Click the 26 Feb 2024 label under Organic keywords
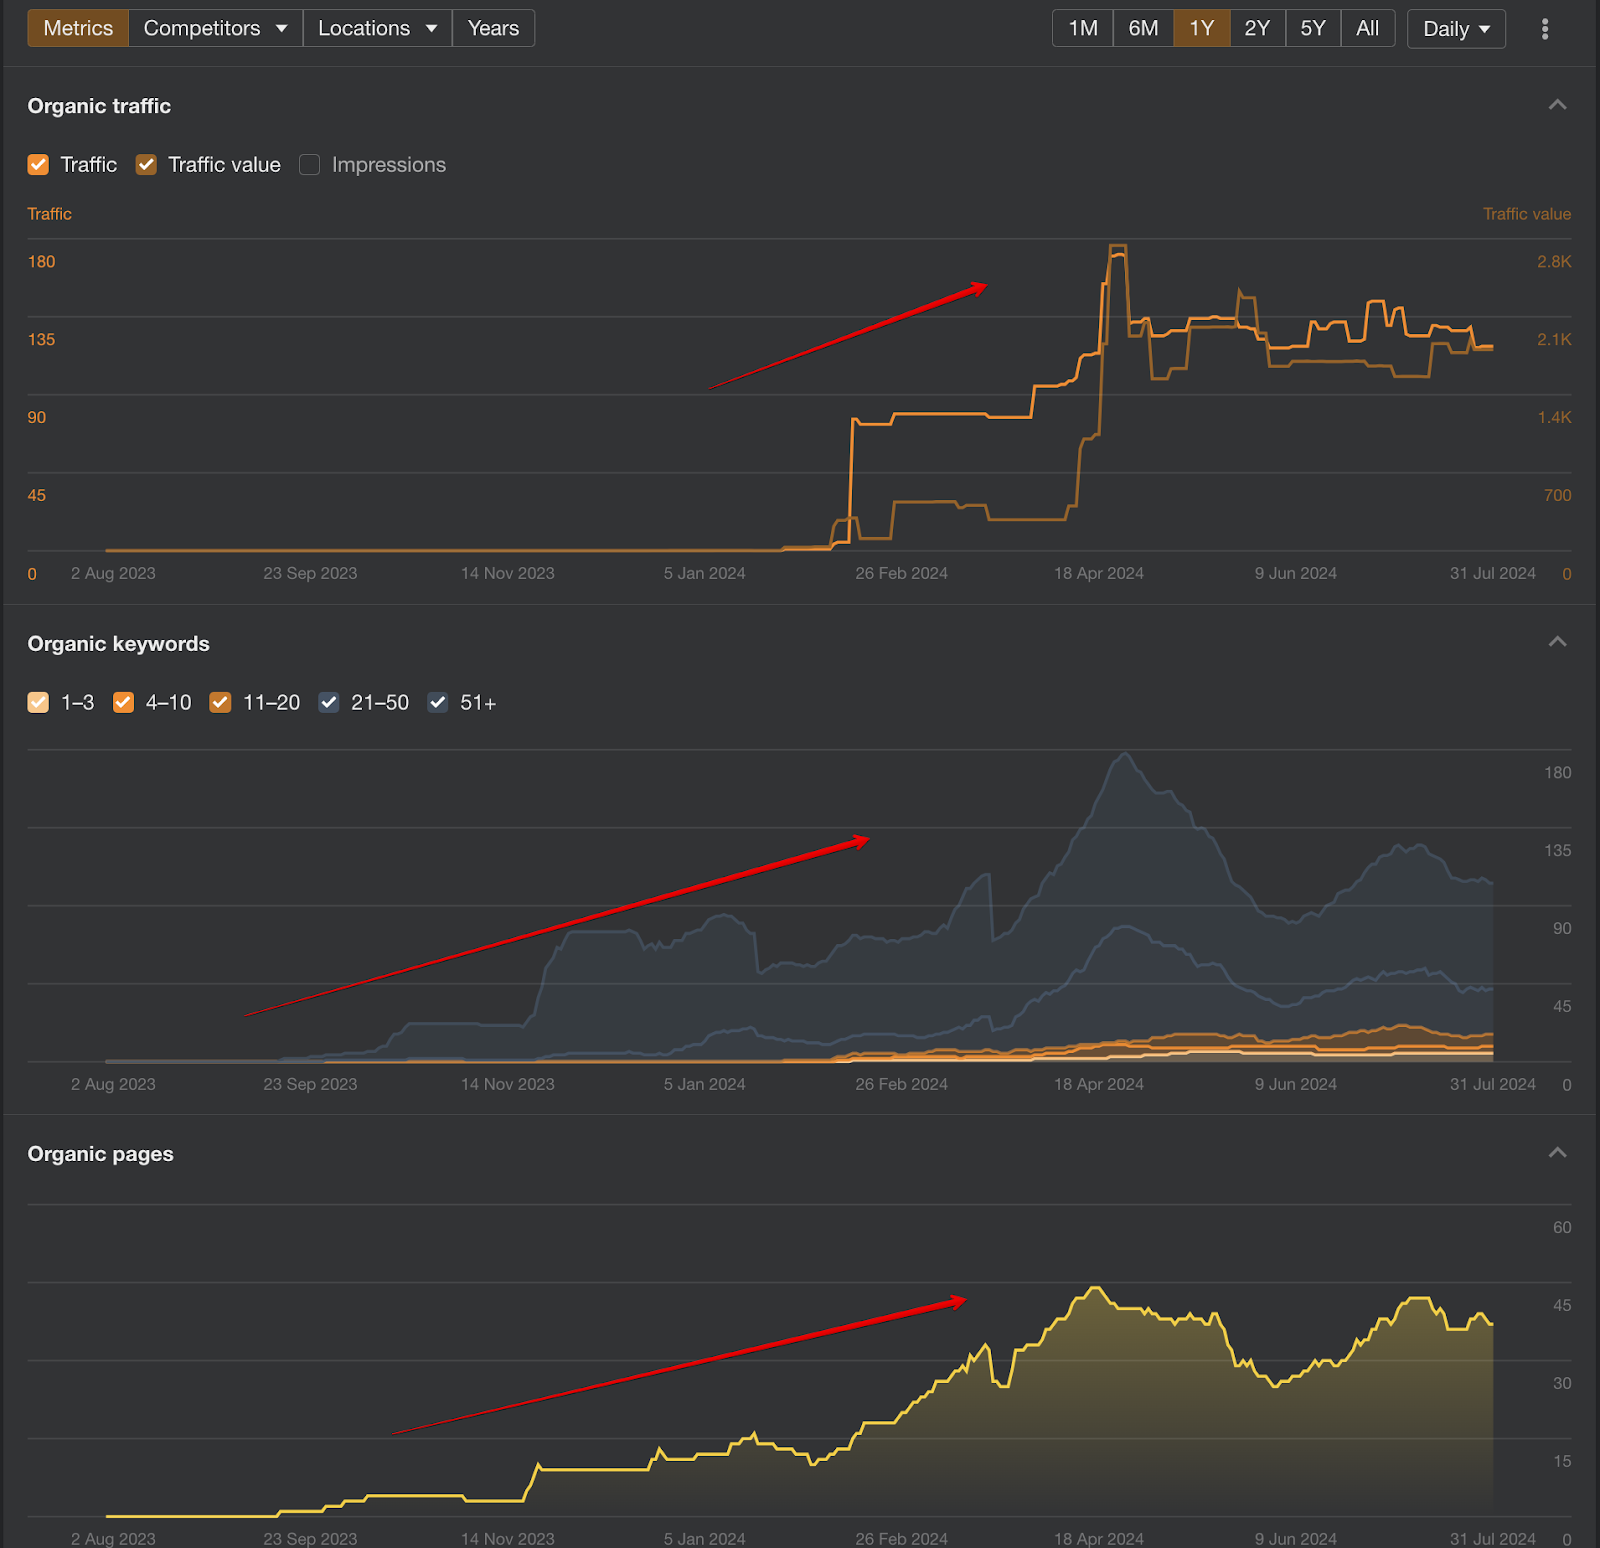Viewport: 1600px width, 1548px height. tap(901, 1084)
